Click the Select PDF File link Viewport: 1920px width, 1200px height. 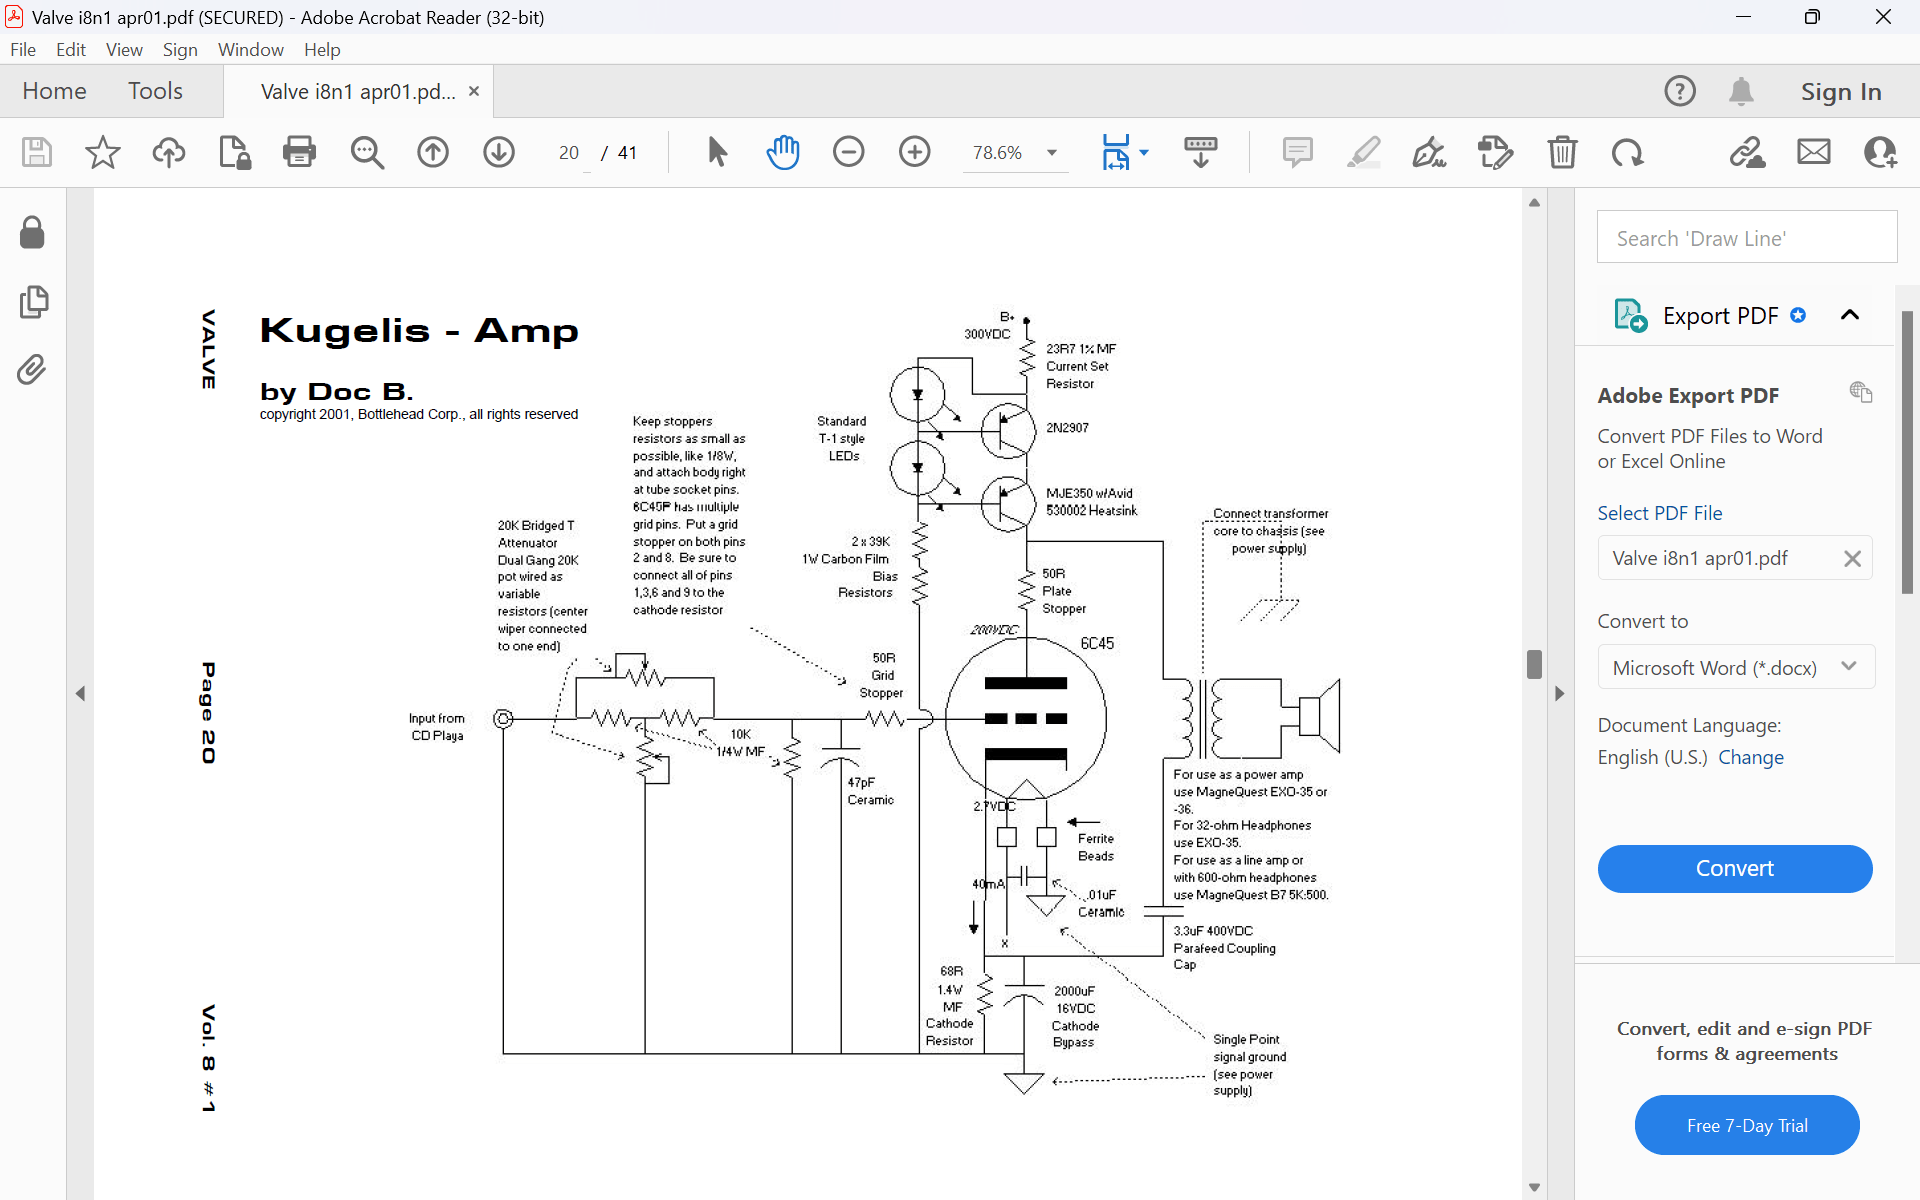click(1660, 512)
